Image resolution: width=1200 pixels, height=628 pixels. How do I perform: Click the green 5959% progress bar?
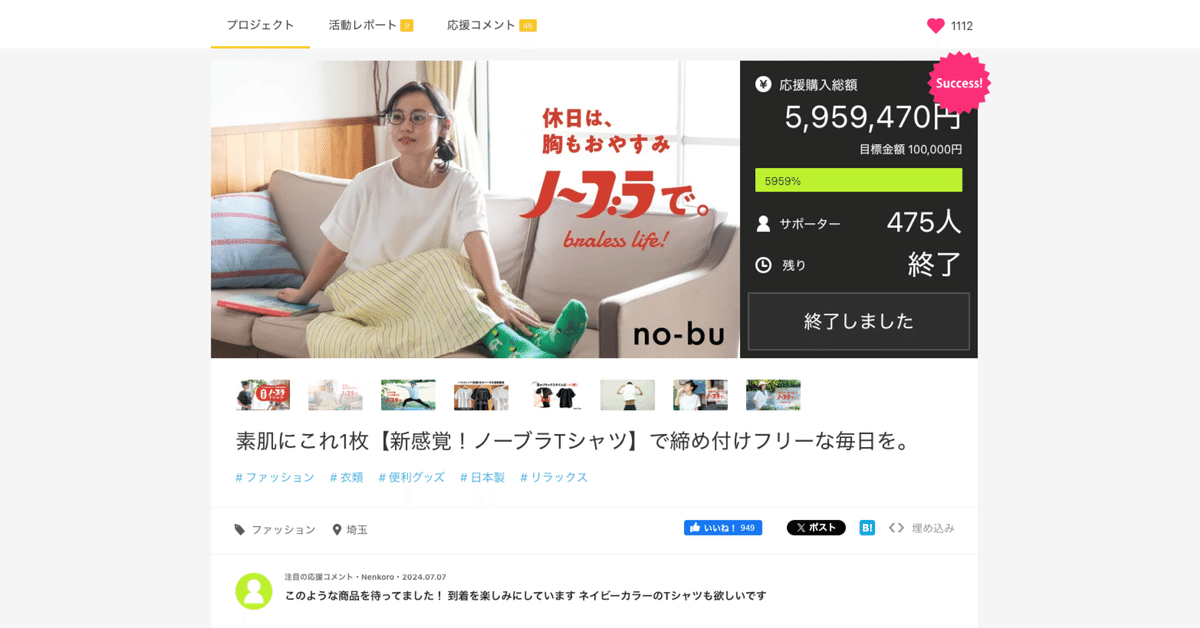click(858, 179)
